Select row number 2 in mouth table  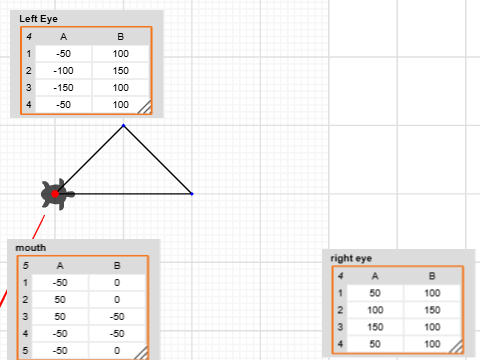pos(25,300)
